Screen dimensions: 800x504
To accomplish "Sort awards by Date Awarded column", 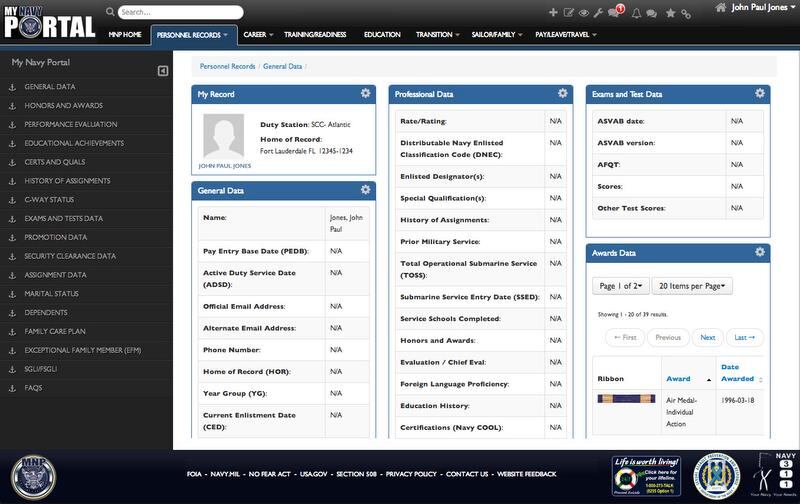I will [737, 373].
